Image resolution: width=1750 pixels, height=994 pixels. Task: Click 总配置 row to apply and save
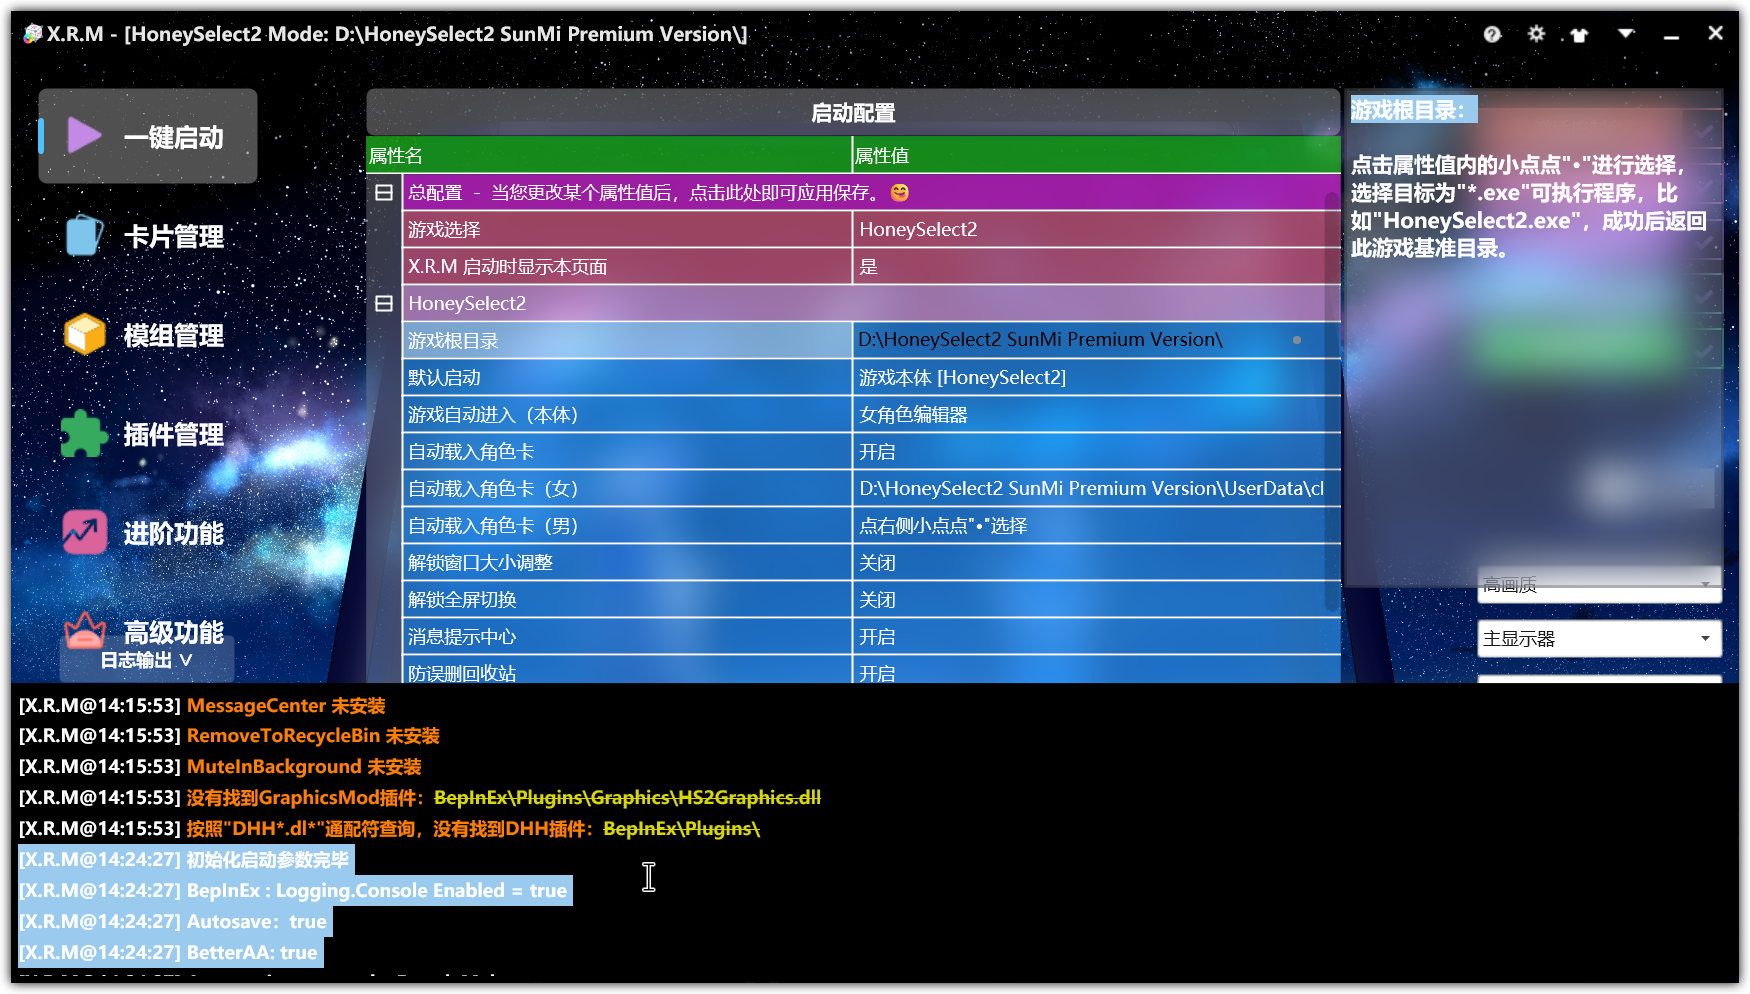872,192
